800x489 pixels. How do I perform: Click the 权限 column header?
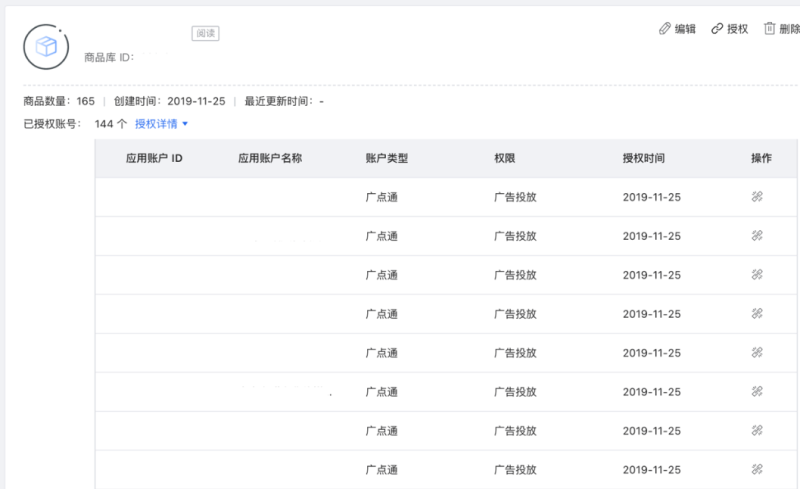click(x=505, y=158)
